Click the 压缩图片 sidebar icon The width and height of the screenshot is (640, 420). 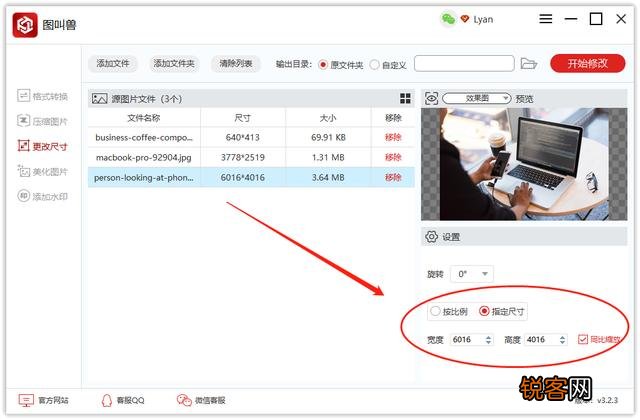pyautogui.click(x=23, y=121)
